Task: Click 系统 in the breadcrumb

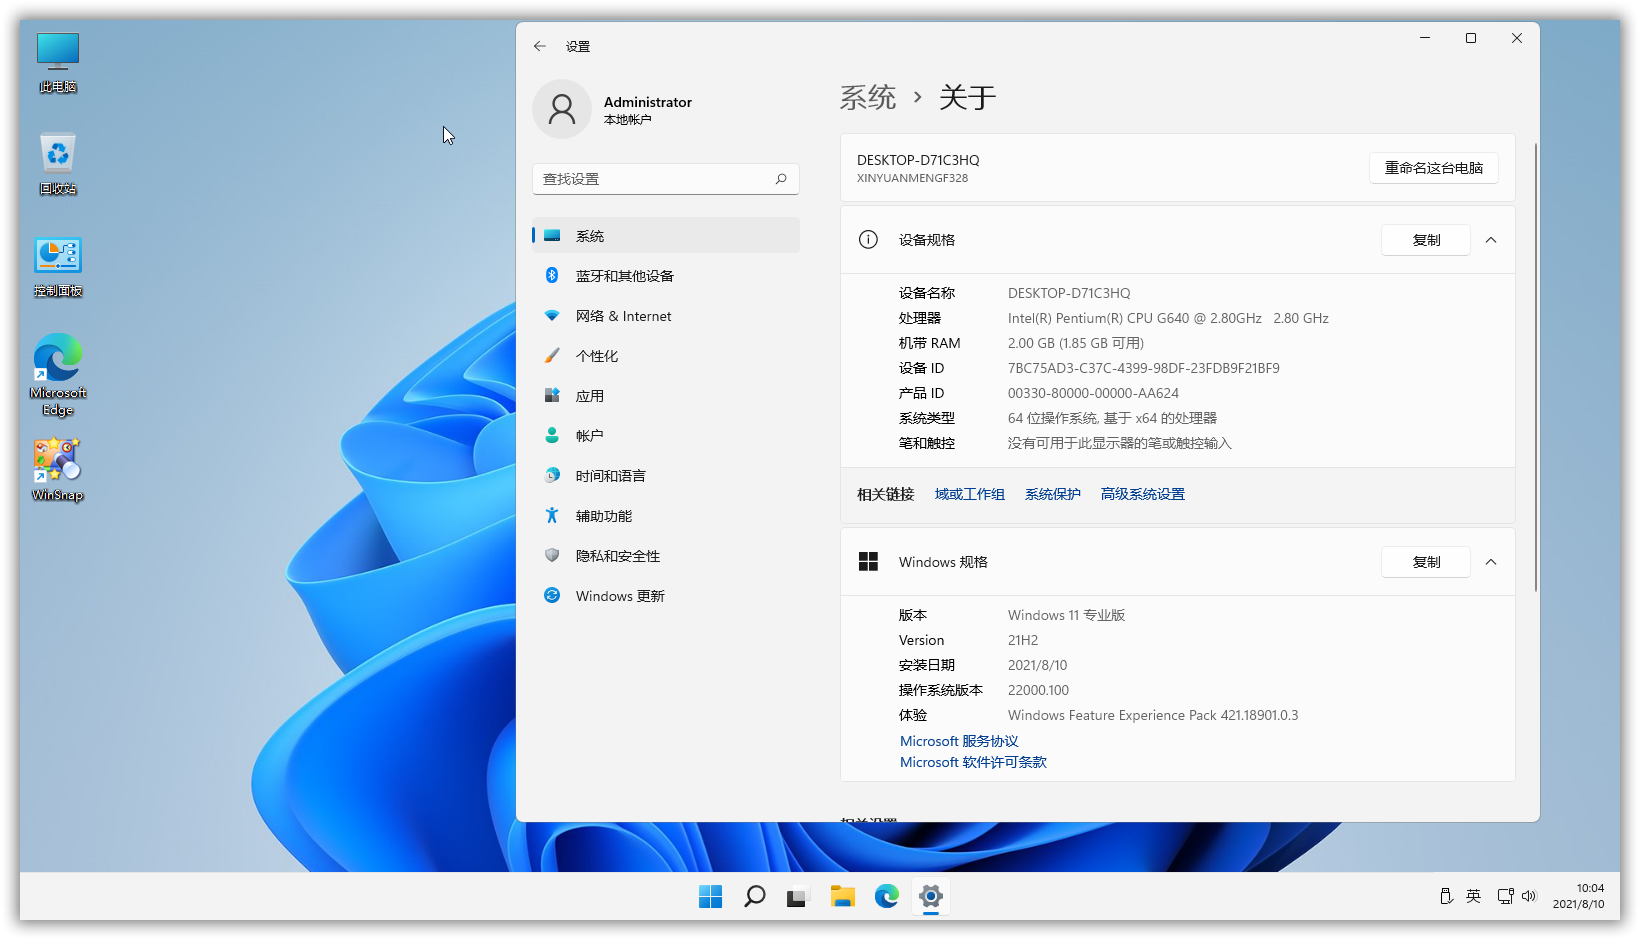Action: coord(868,98)
